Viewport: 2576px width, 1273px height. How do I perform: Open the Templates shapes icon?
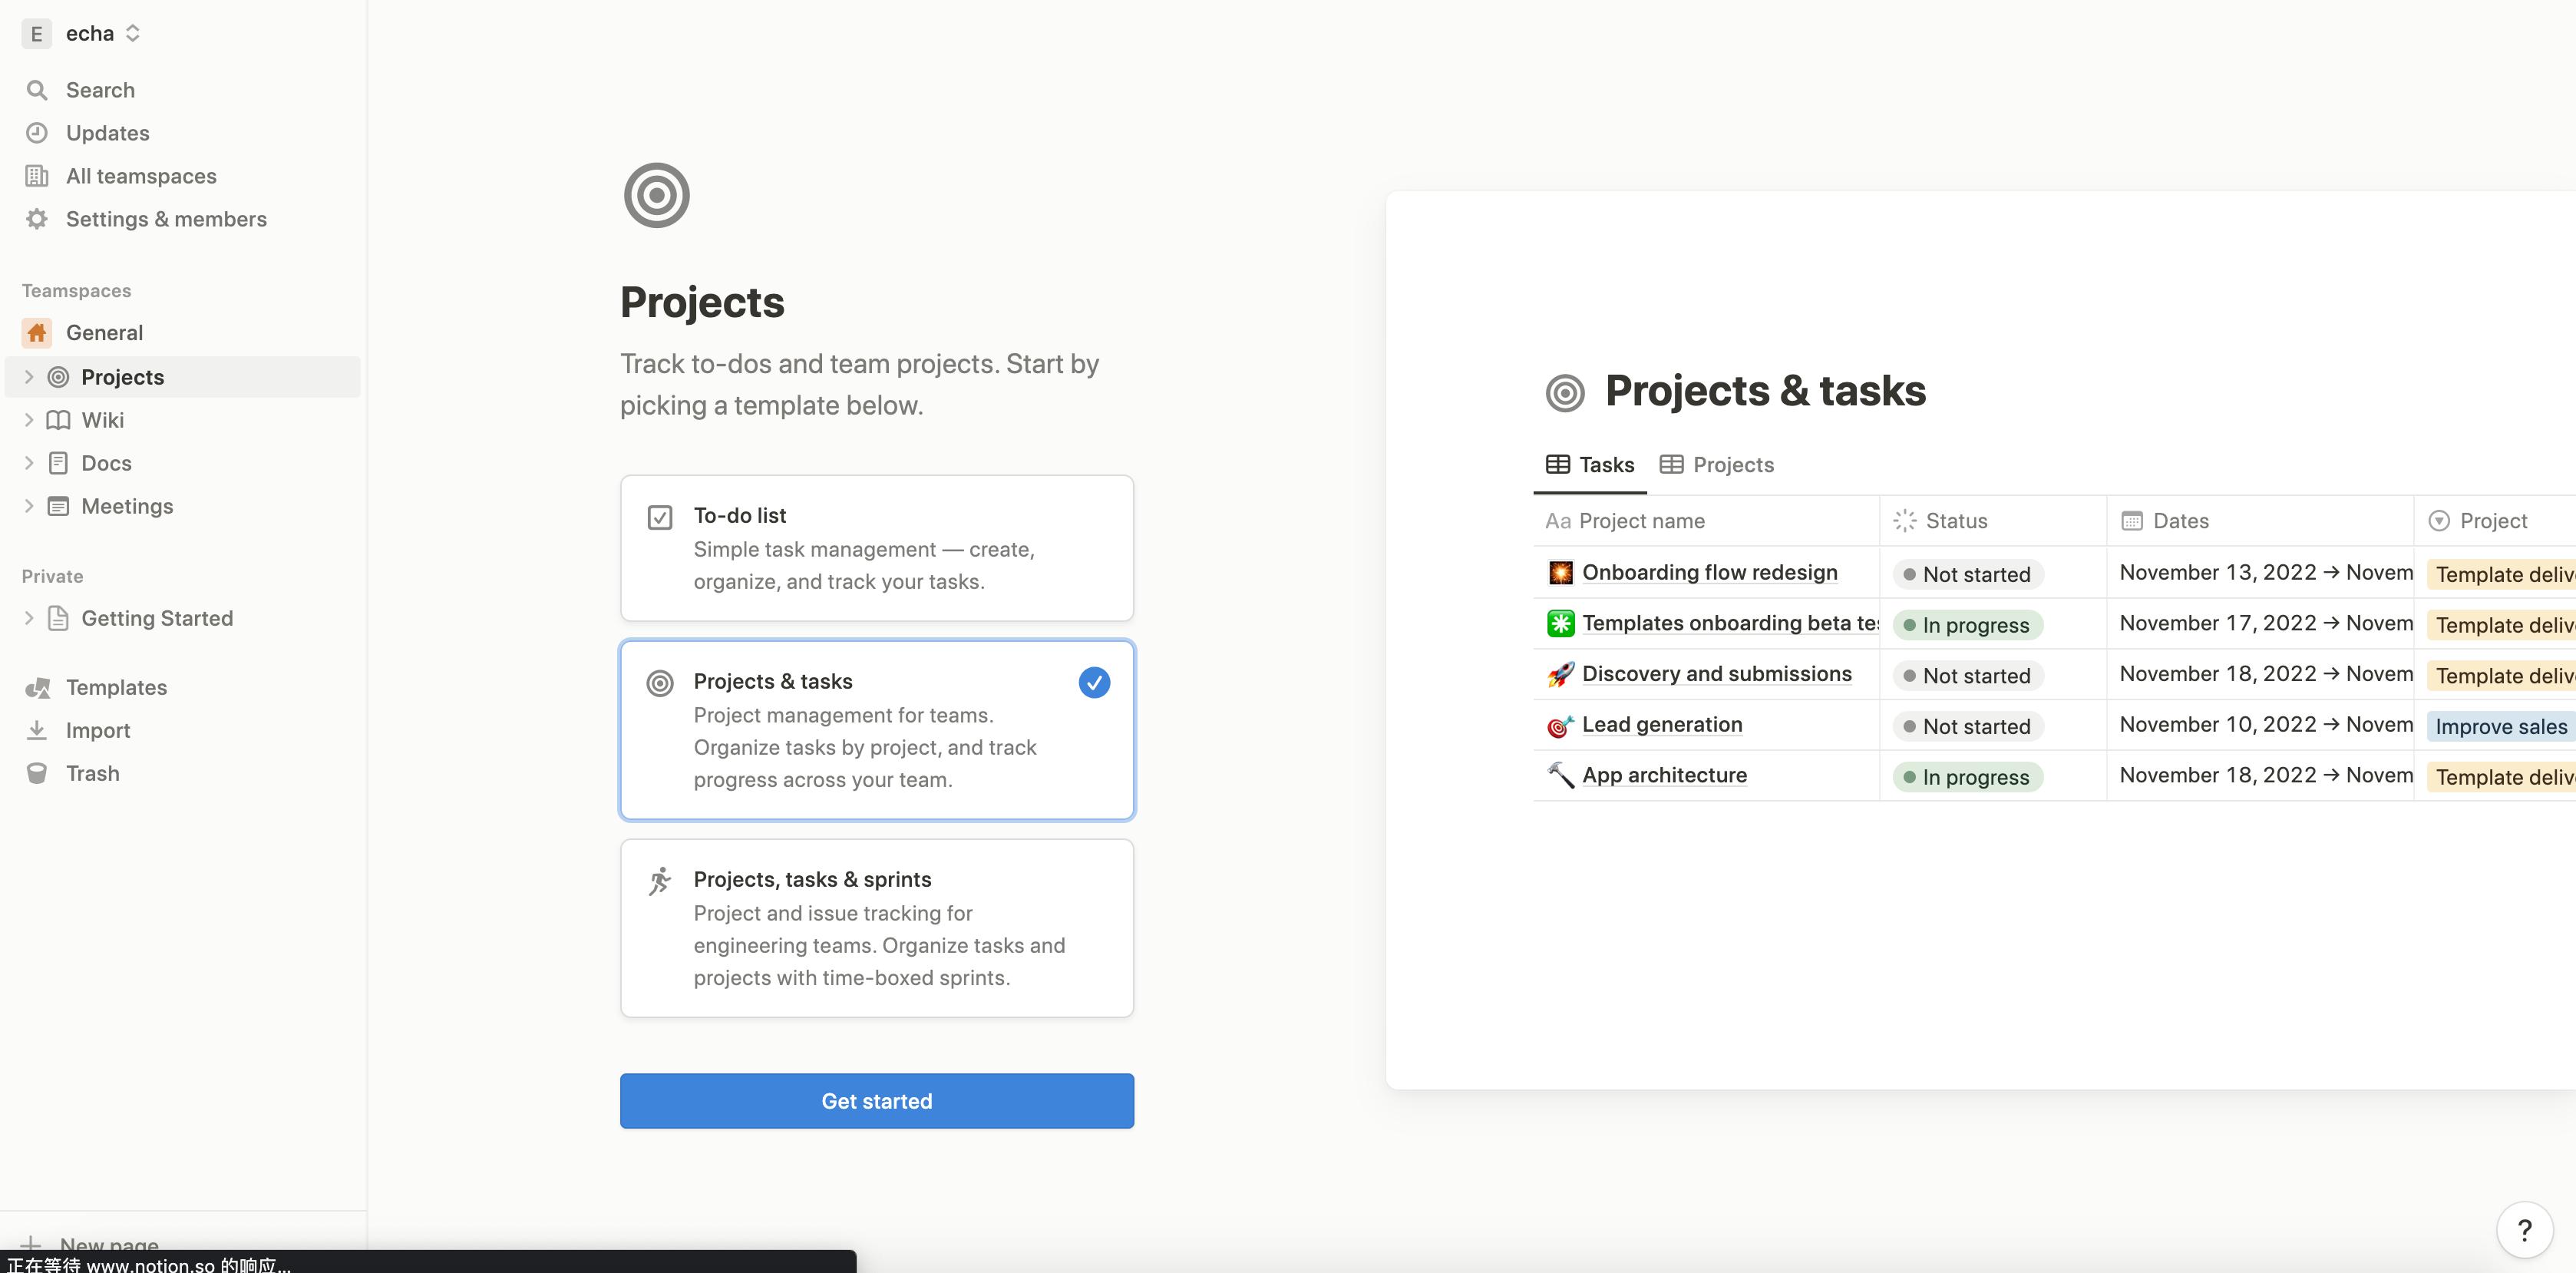coord(37,688)
